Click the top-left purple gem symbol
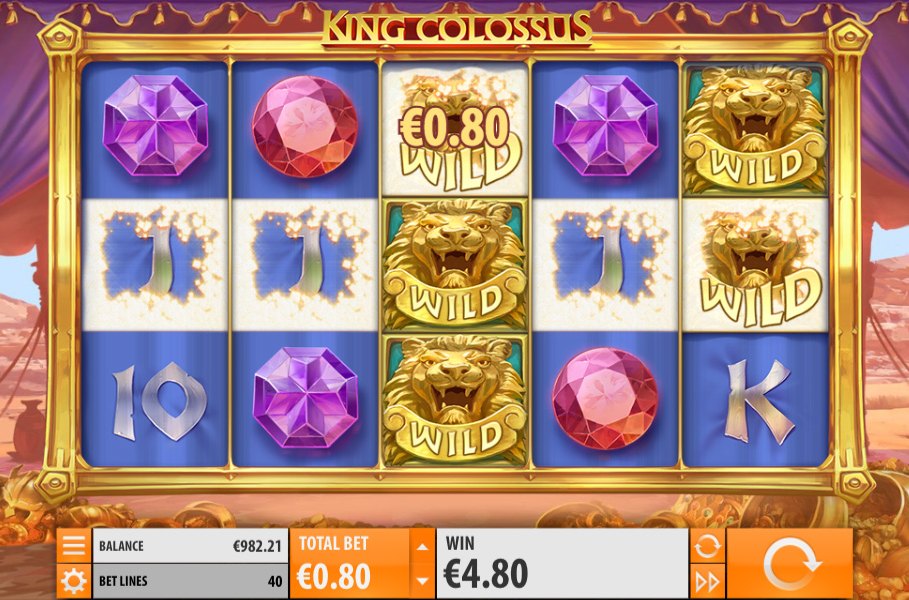 coord(155,125)
